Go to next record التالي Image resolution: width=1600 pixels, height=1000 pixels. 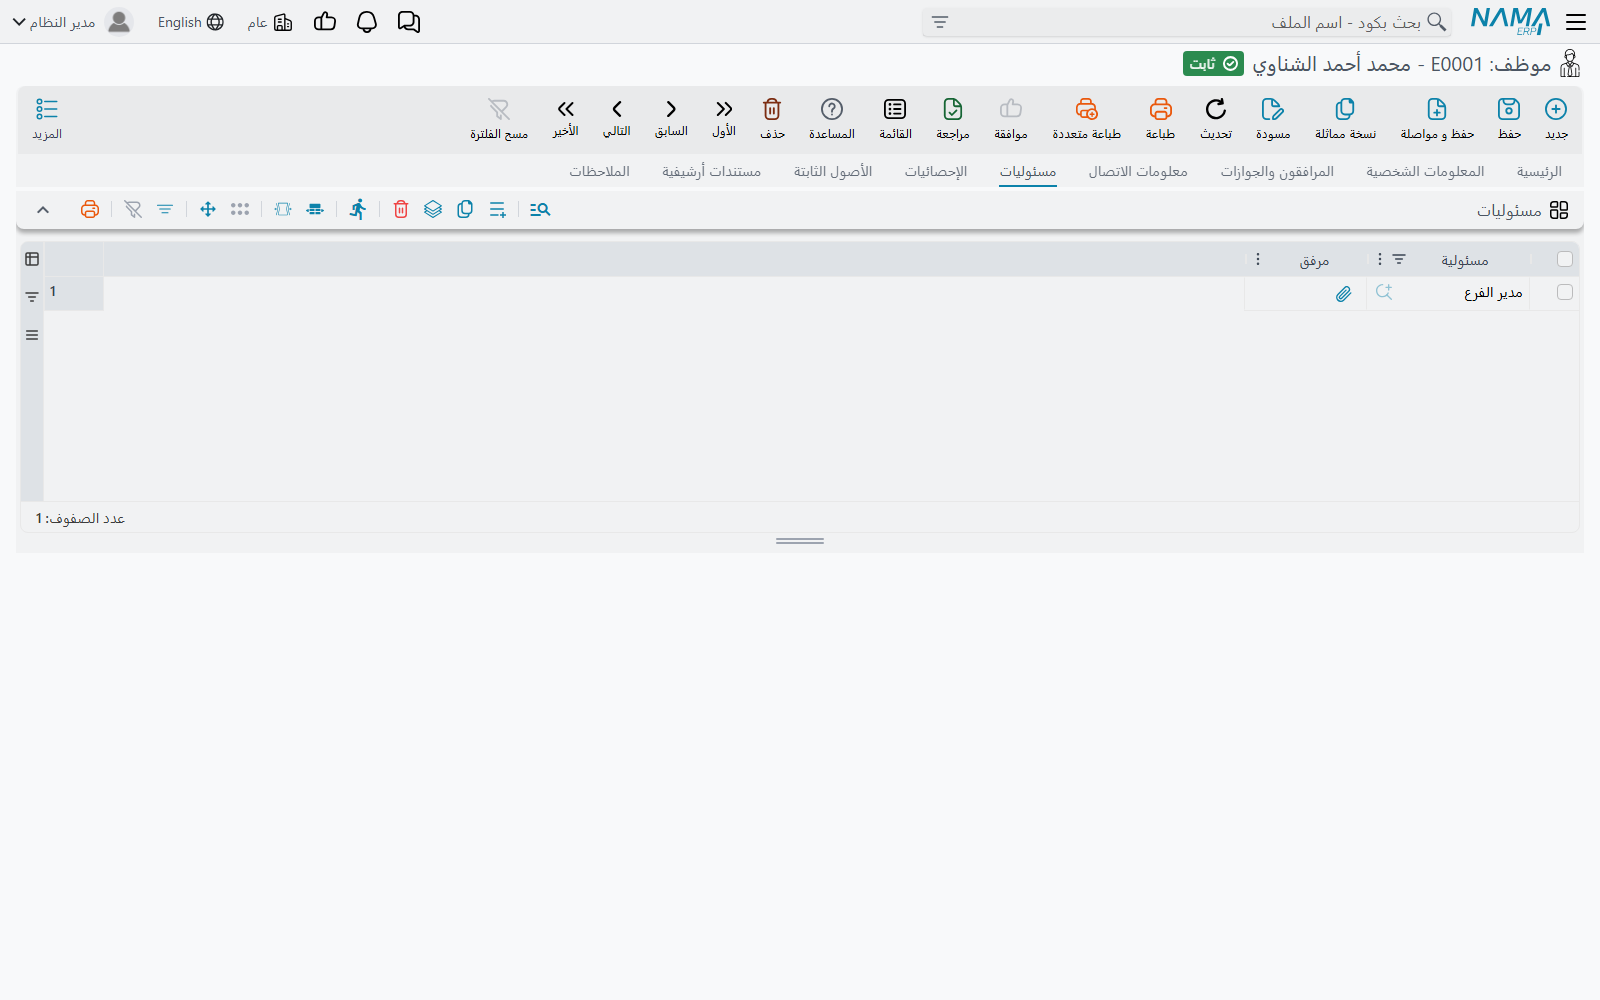pyautogui.click(x=617, y=109)
